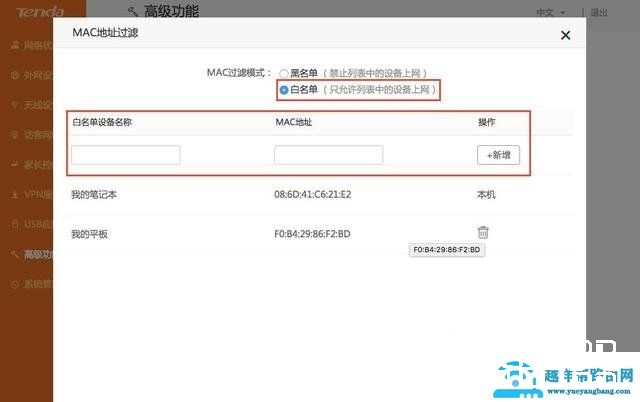Viewport: 640px width, 402px height.
Task: Click MAC address 08:6D:41:C6:21:E2
Action: pos(313,195)
